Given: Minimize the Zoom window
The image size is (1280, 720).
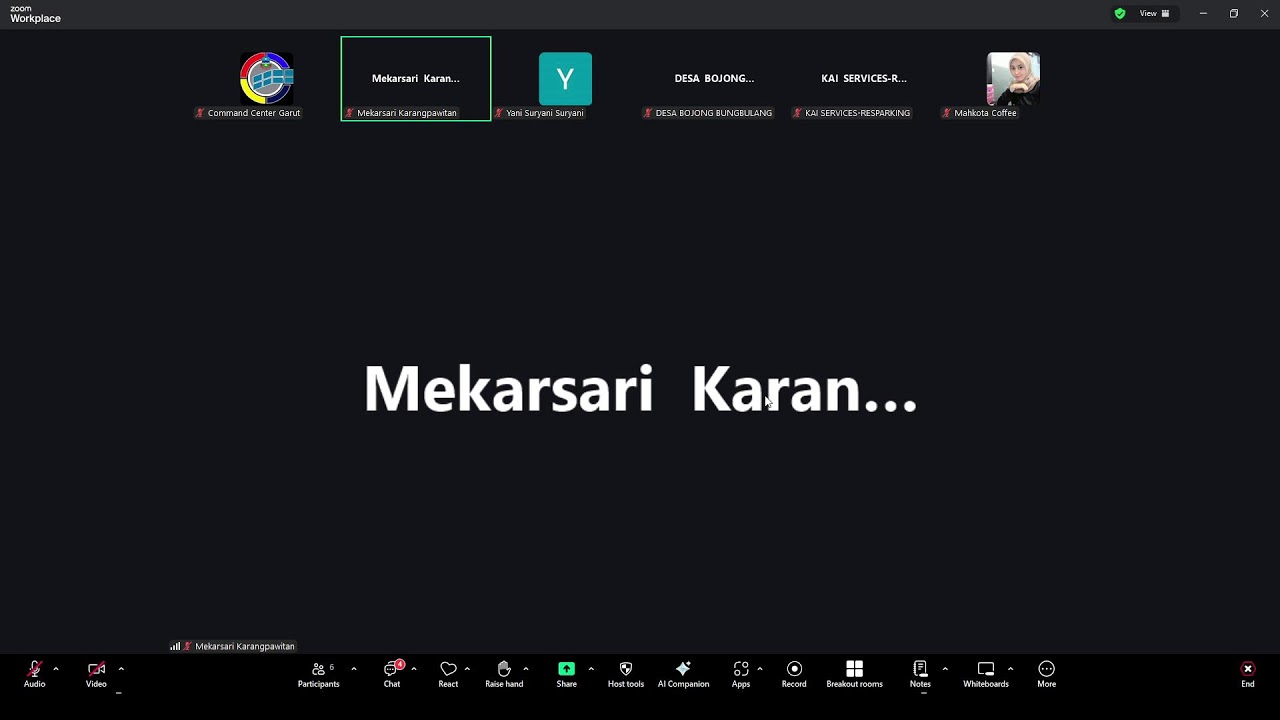Looking at the screenshot, I should point(1203,13).
